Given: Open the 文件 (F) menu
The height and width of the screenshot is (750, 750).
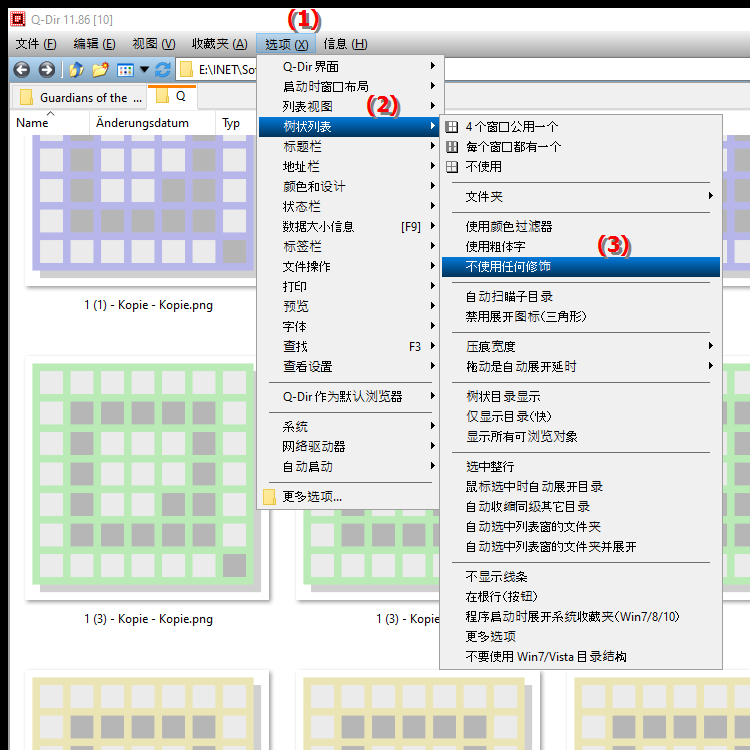Looking at the screenshot, I should tap(36, 44).
